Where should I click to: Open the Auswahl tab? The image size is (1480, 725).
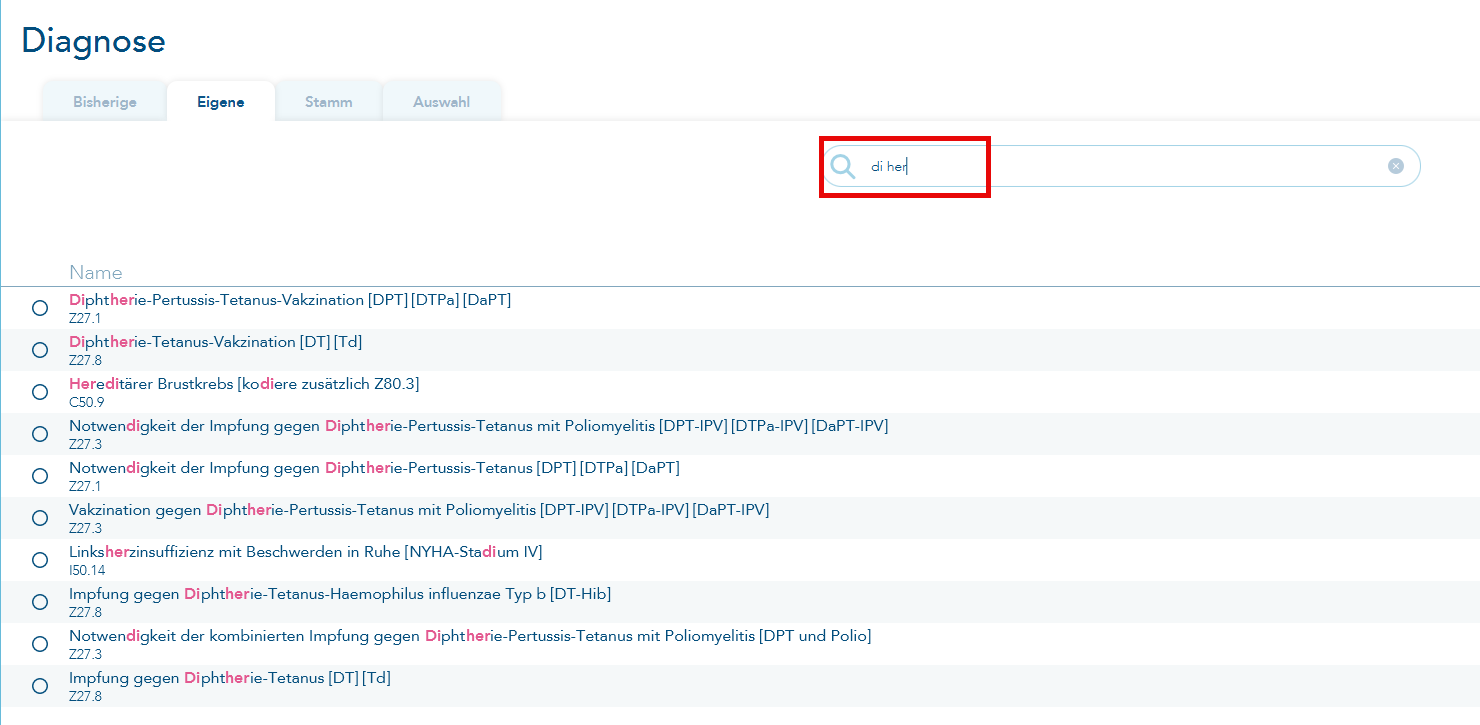coord(441,102)
